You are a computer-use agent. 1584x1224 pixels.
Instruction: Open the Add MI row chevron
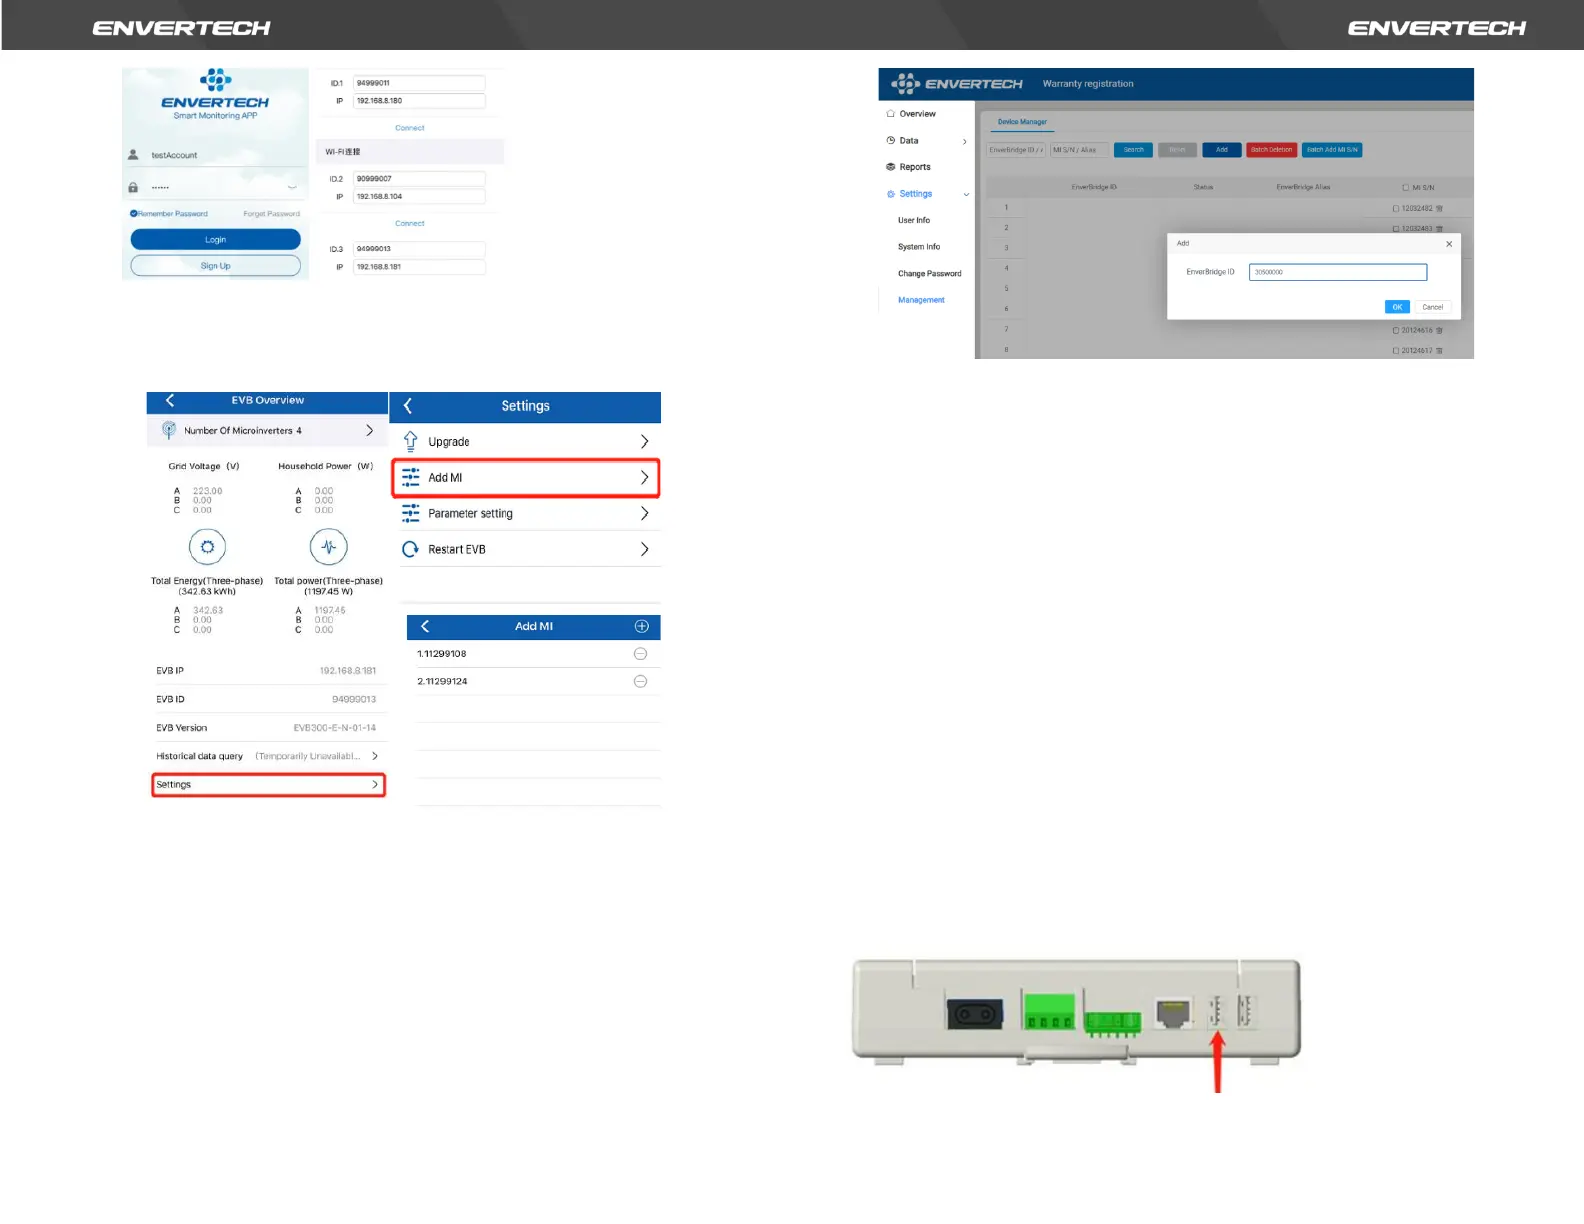pos(644,478)
